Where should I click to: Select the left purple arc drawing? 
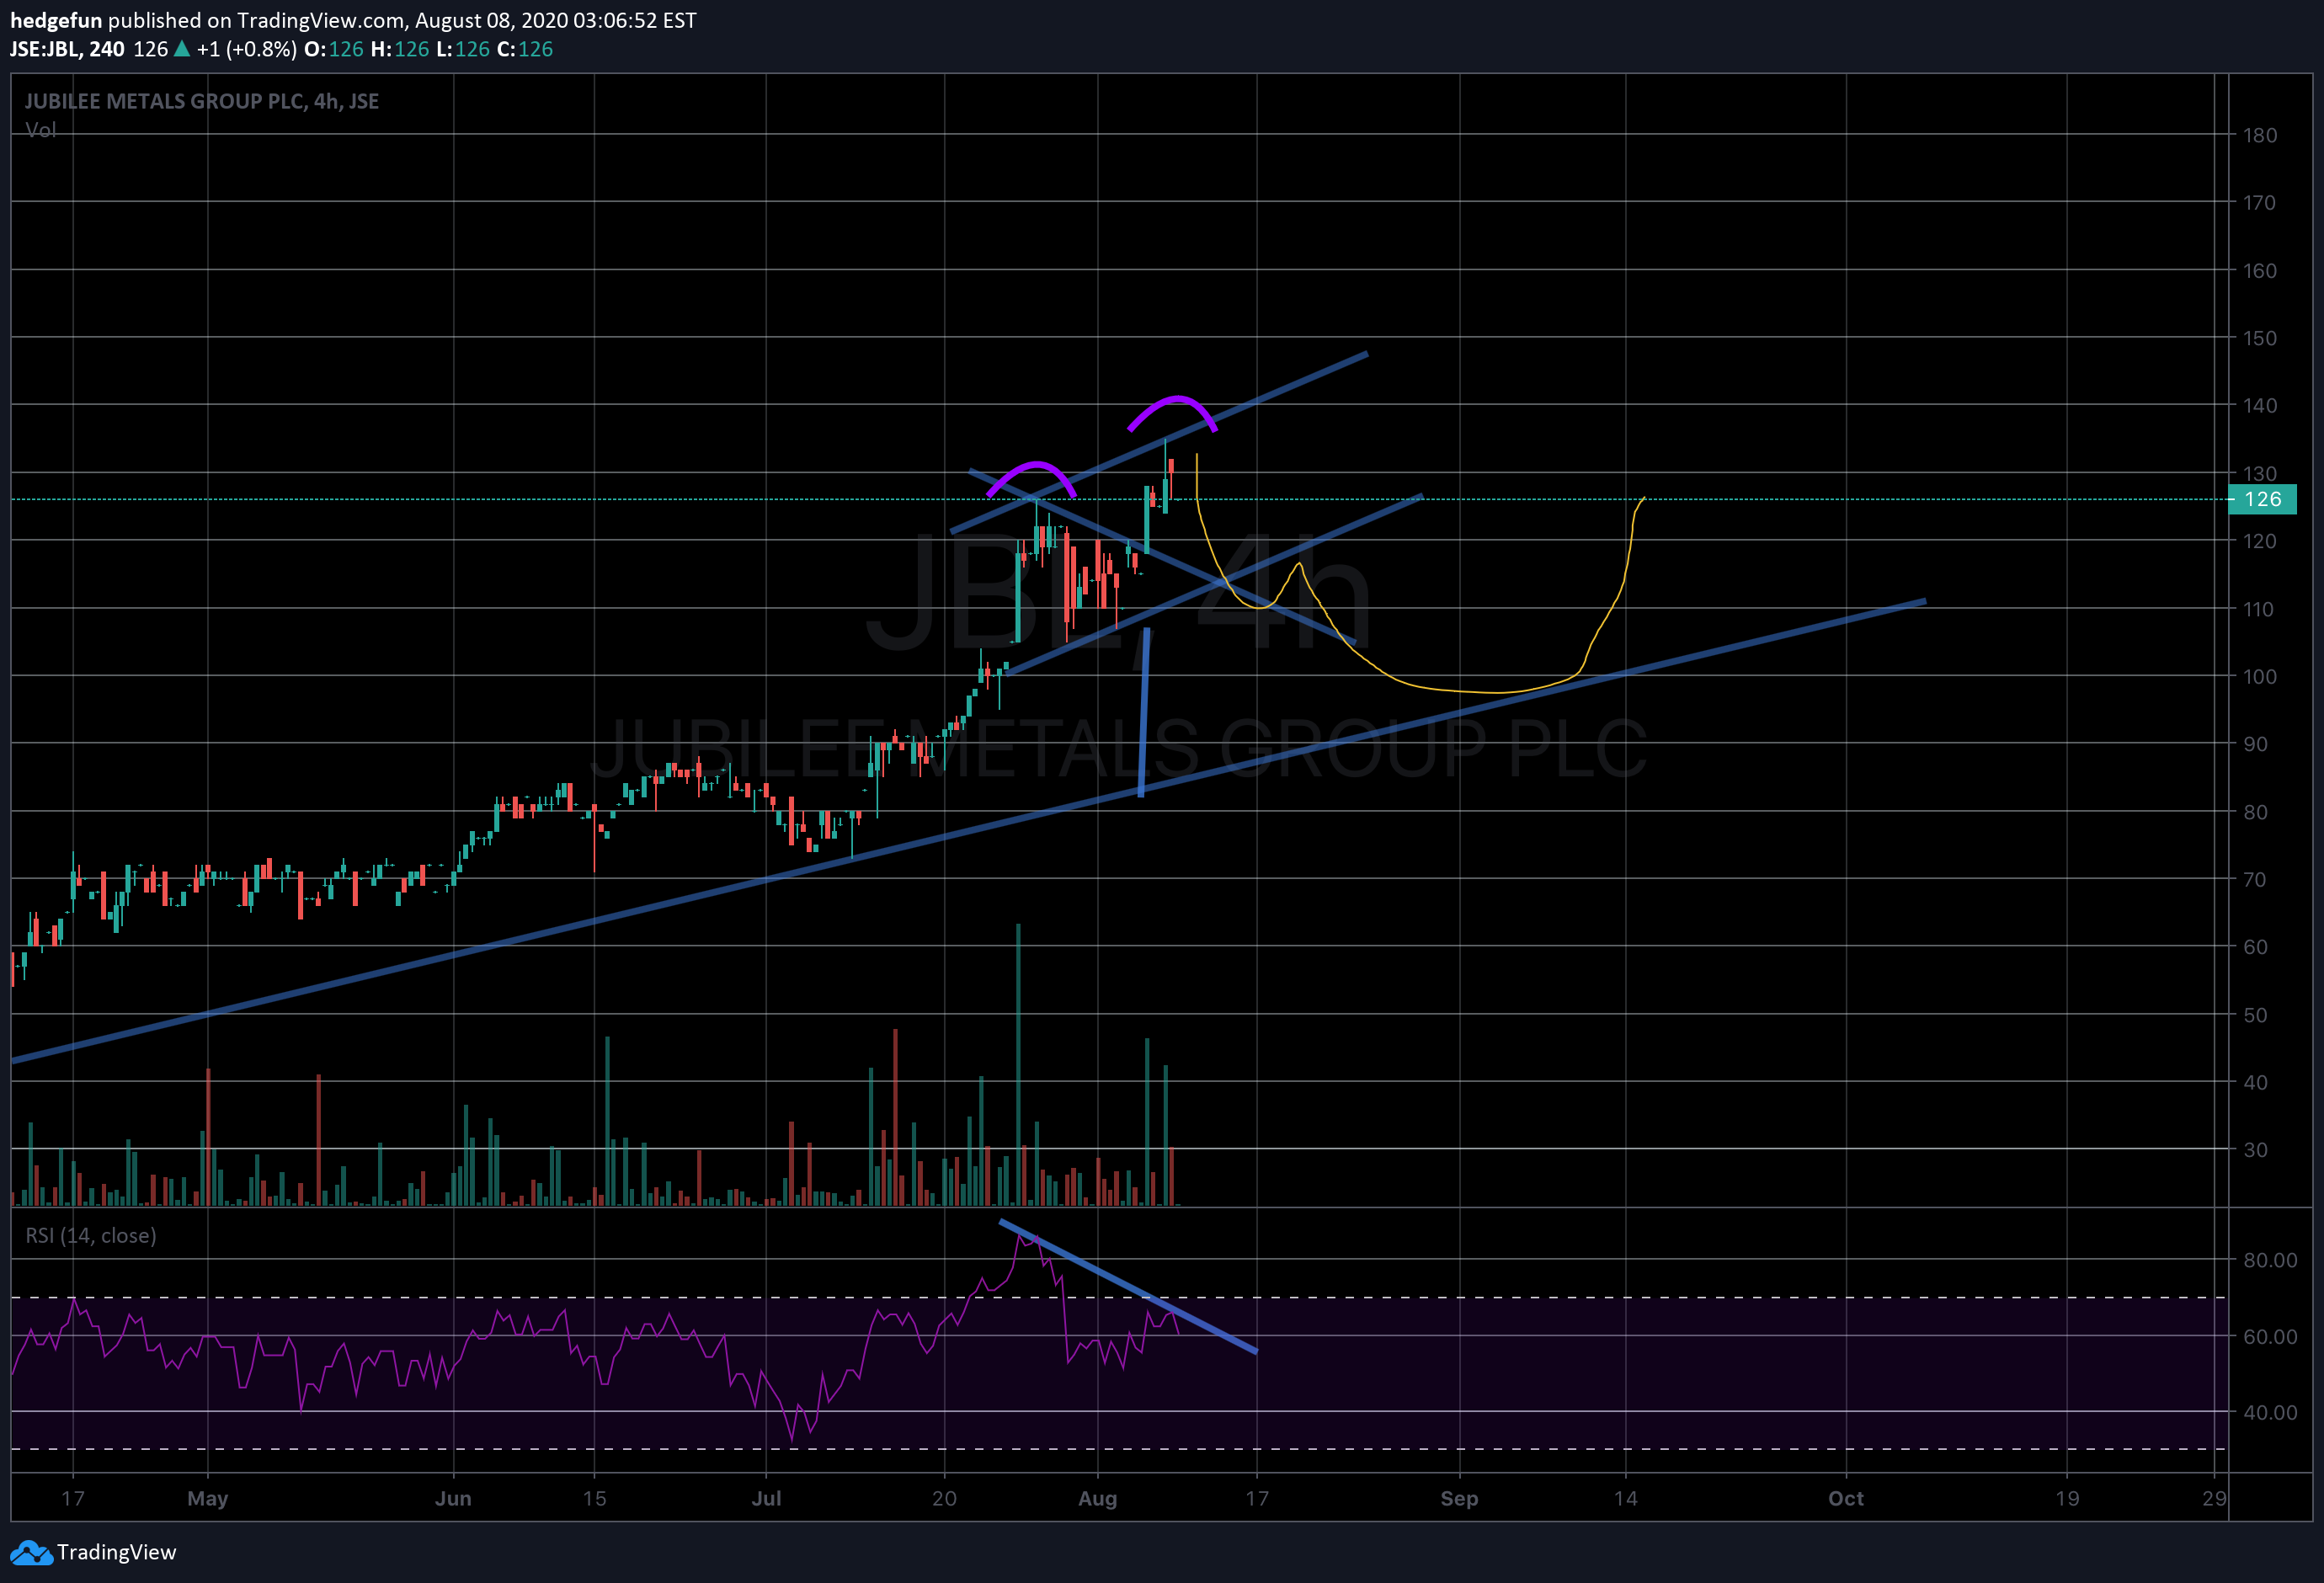(1035, 465)
